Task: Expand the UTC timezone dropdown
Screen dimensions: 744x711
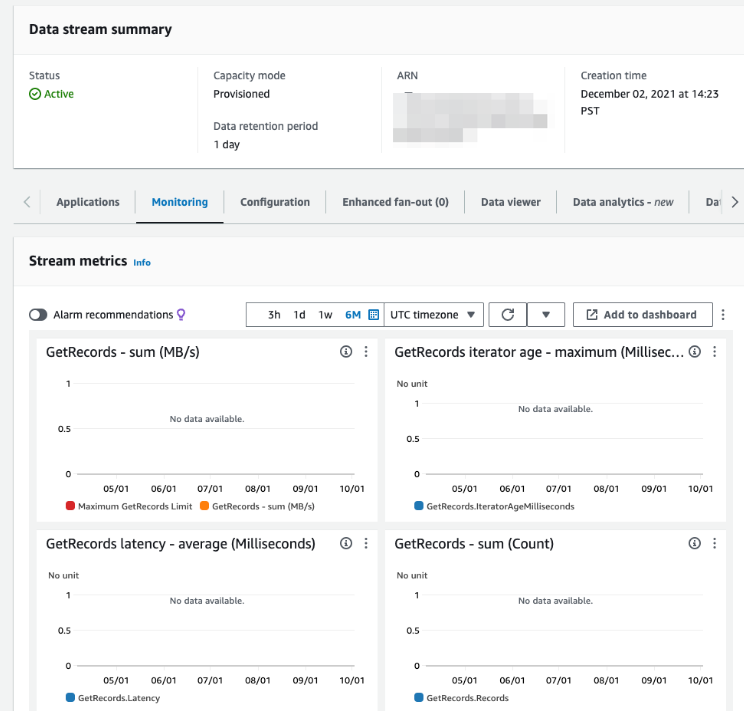Action: (434, 315)
